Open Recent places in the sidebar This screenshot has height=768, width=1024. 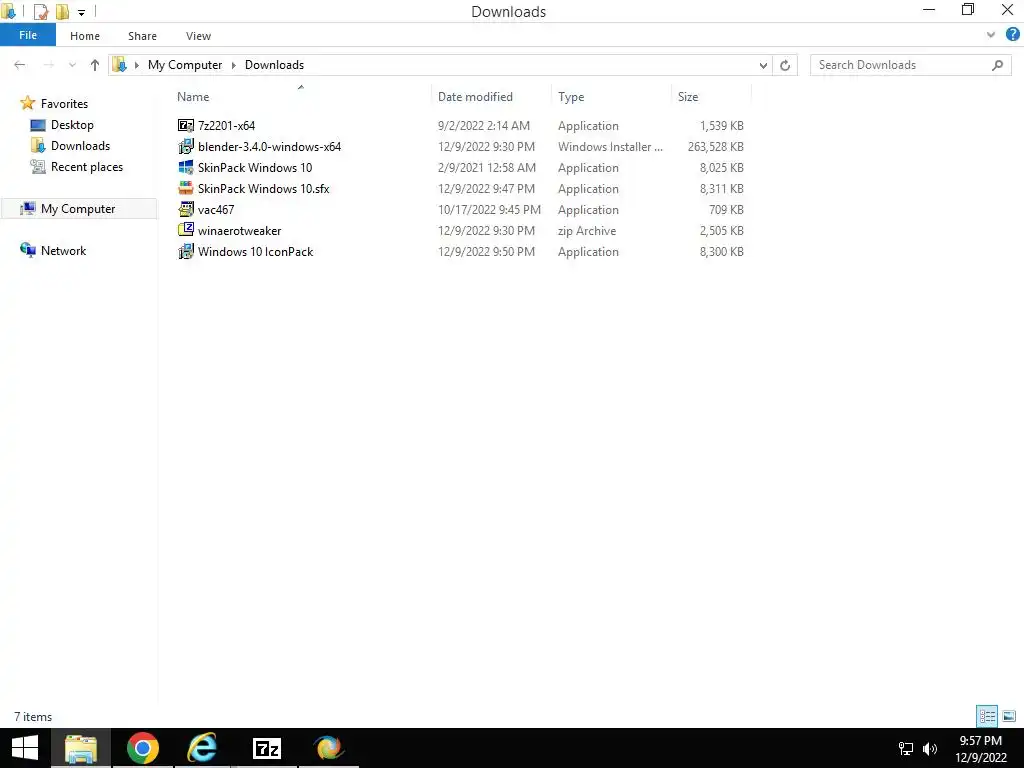(87, 167)
